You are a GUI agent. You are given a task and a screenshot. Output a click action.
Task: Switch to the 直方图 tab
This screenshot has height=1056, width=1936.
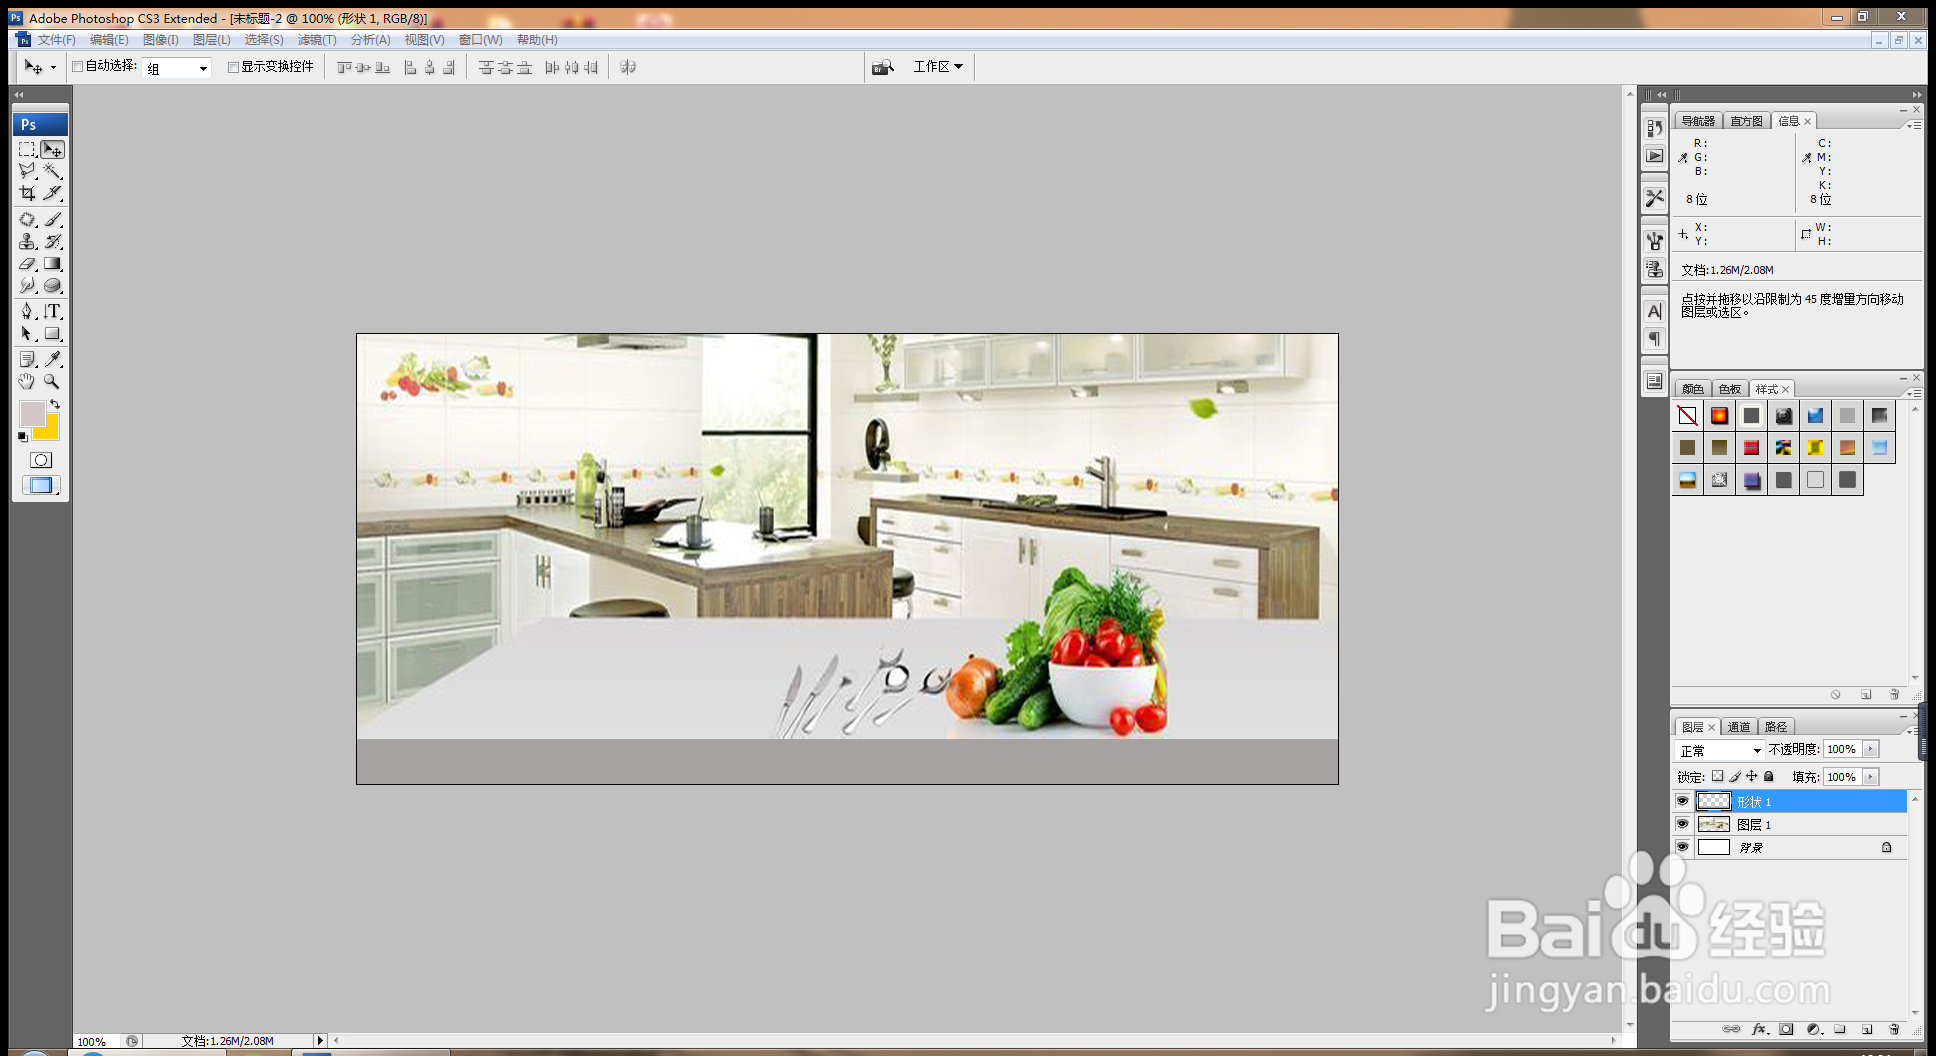(1746, 121)
